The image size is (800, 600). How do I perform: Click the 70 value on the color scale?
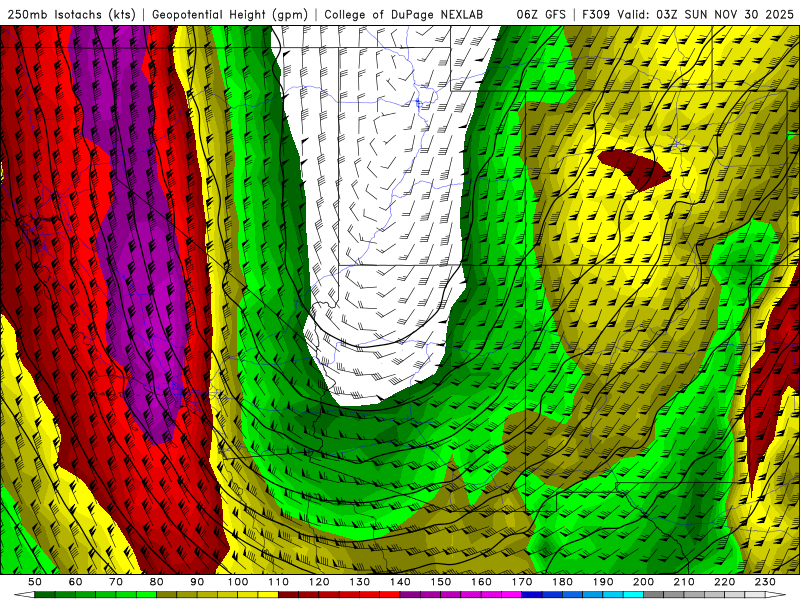116,582
